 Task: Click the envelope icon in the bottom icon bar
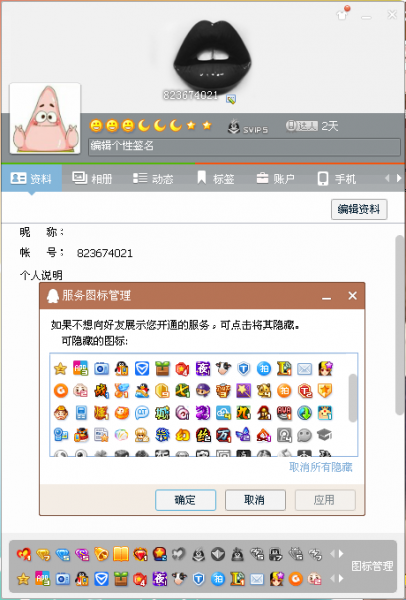pos(257,579)
